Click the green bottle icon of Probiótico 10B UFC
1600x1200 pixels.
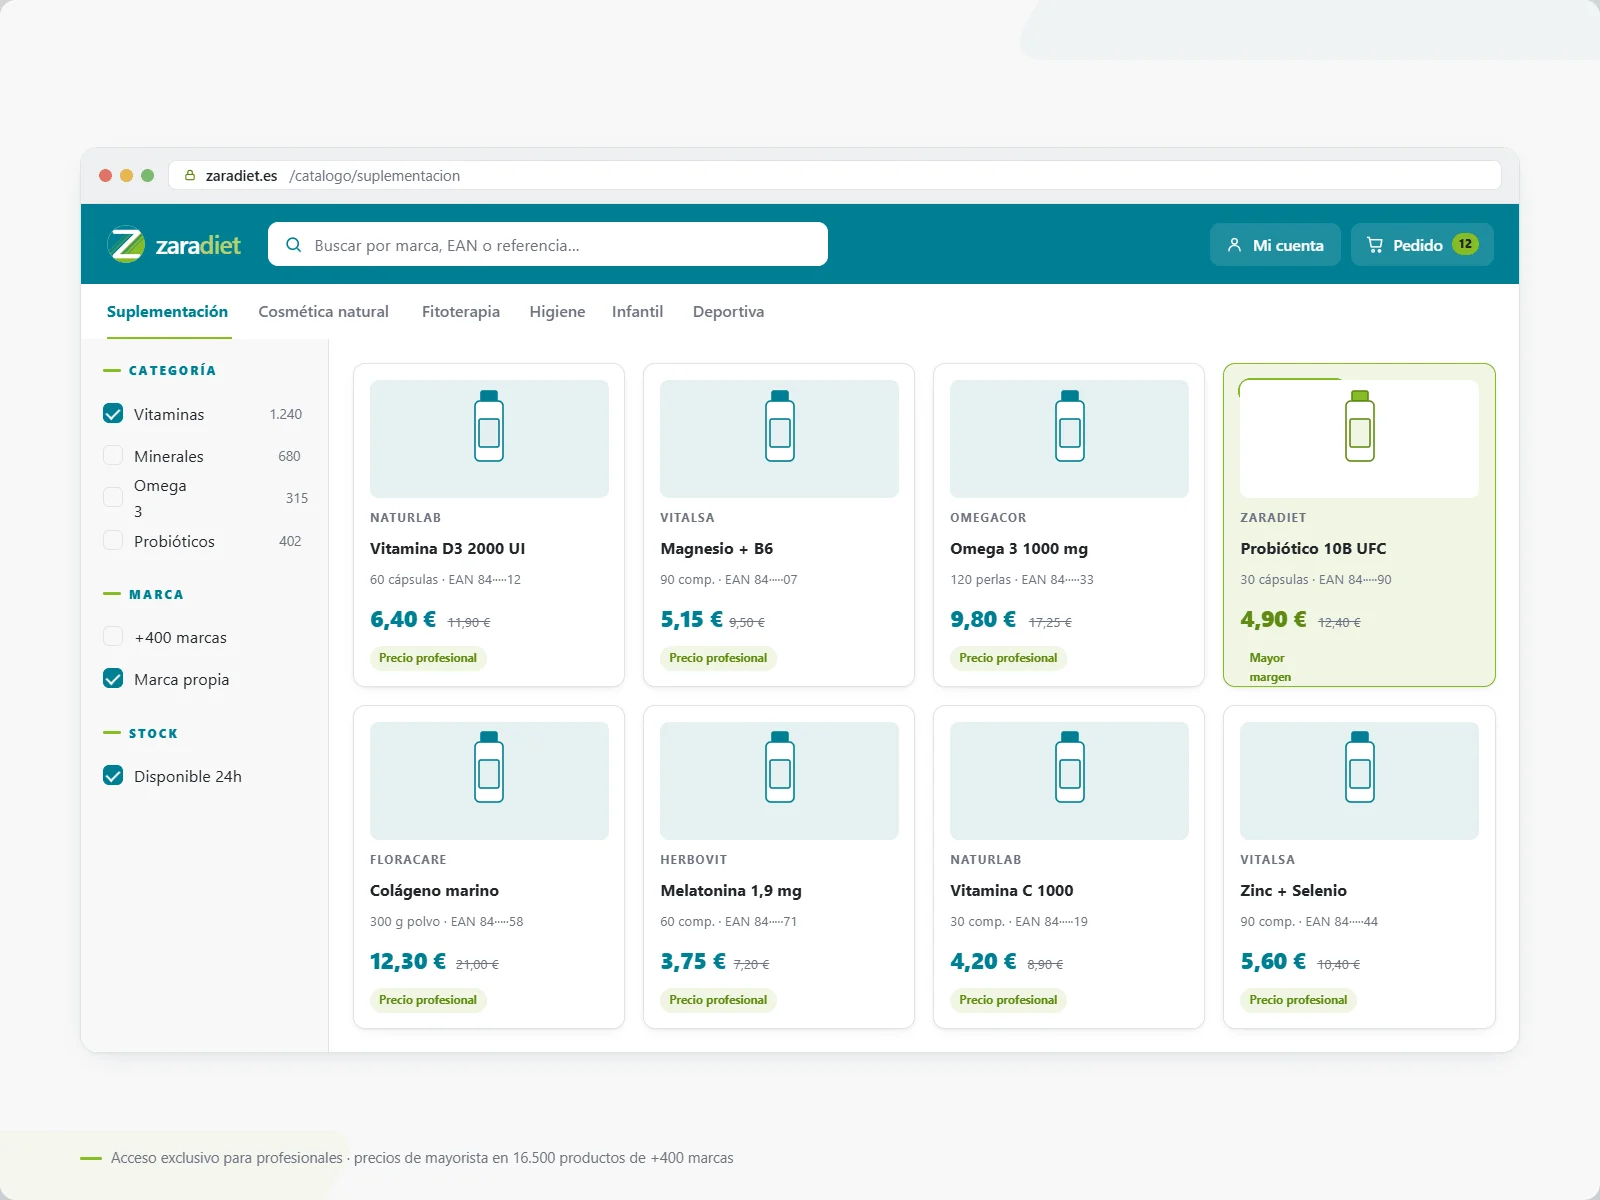(1360, 426)
